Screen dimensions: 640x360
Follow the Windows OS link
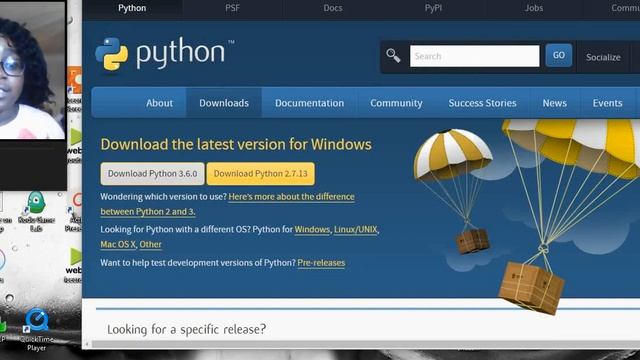point(312,229)
